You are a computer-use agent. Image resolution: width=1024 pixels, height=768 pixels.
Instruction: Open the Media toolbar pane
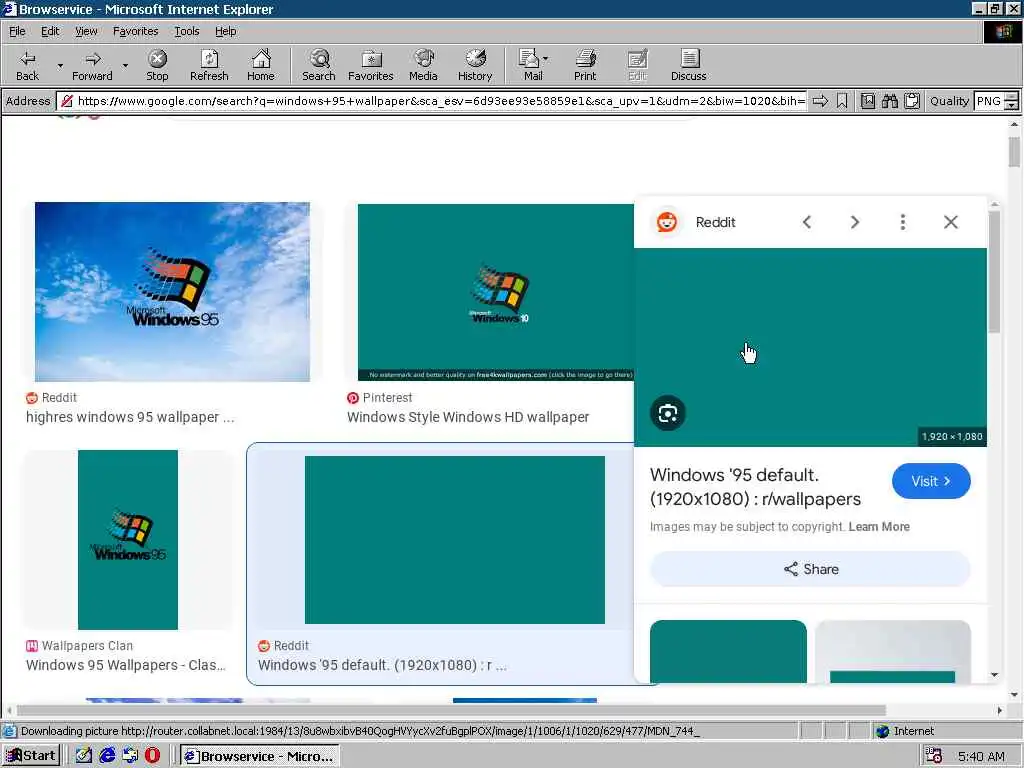click(x=423, y=65)
